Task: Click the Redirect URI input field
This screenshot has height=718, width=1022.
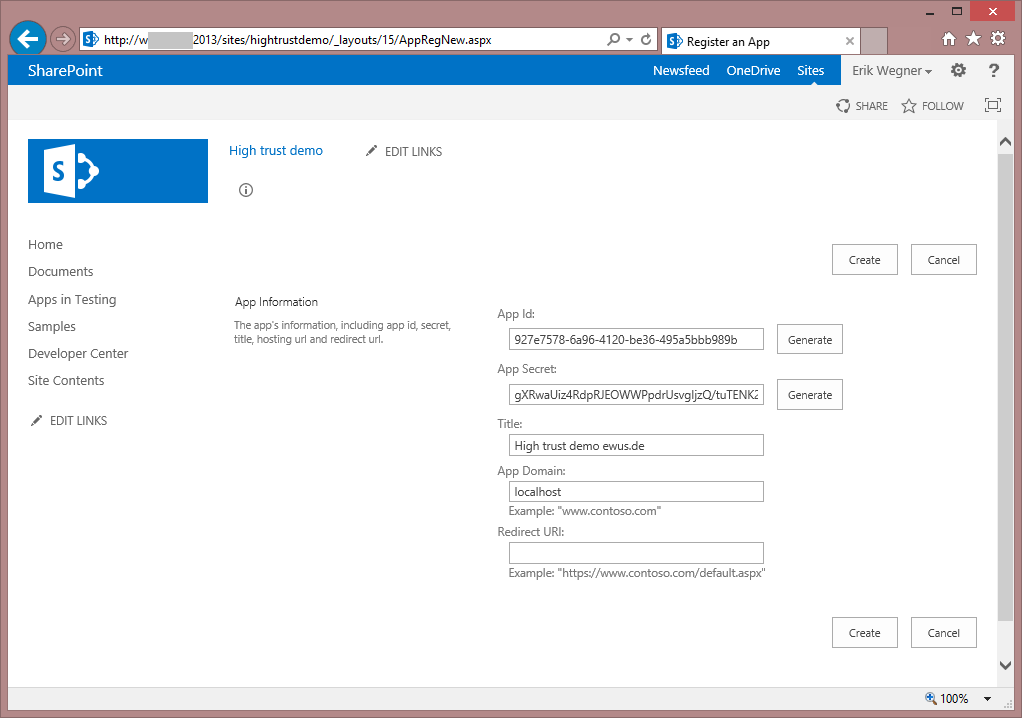Action: (635, 552)
